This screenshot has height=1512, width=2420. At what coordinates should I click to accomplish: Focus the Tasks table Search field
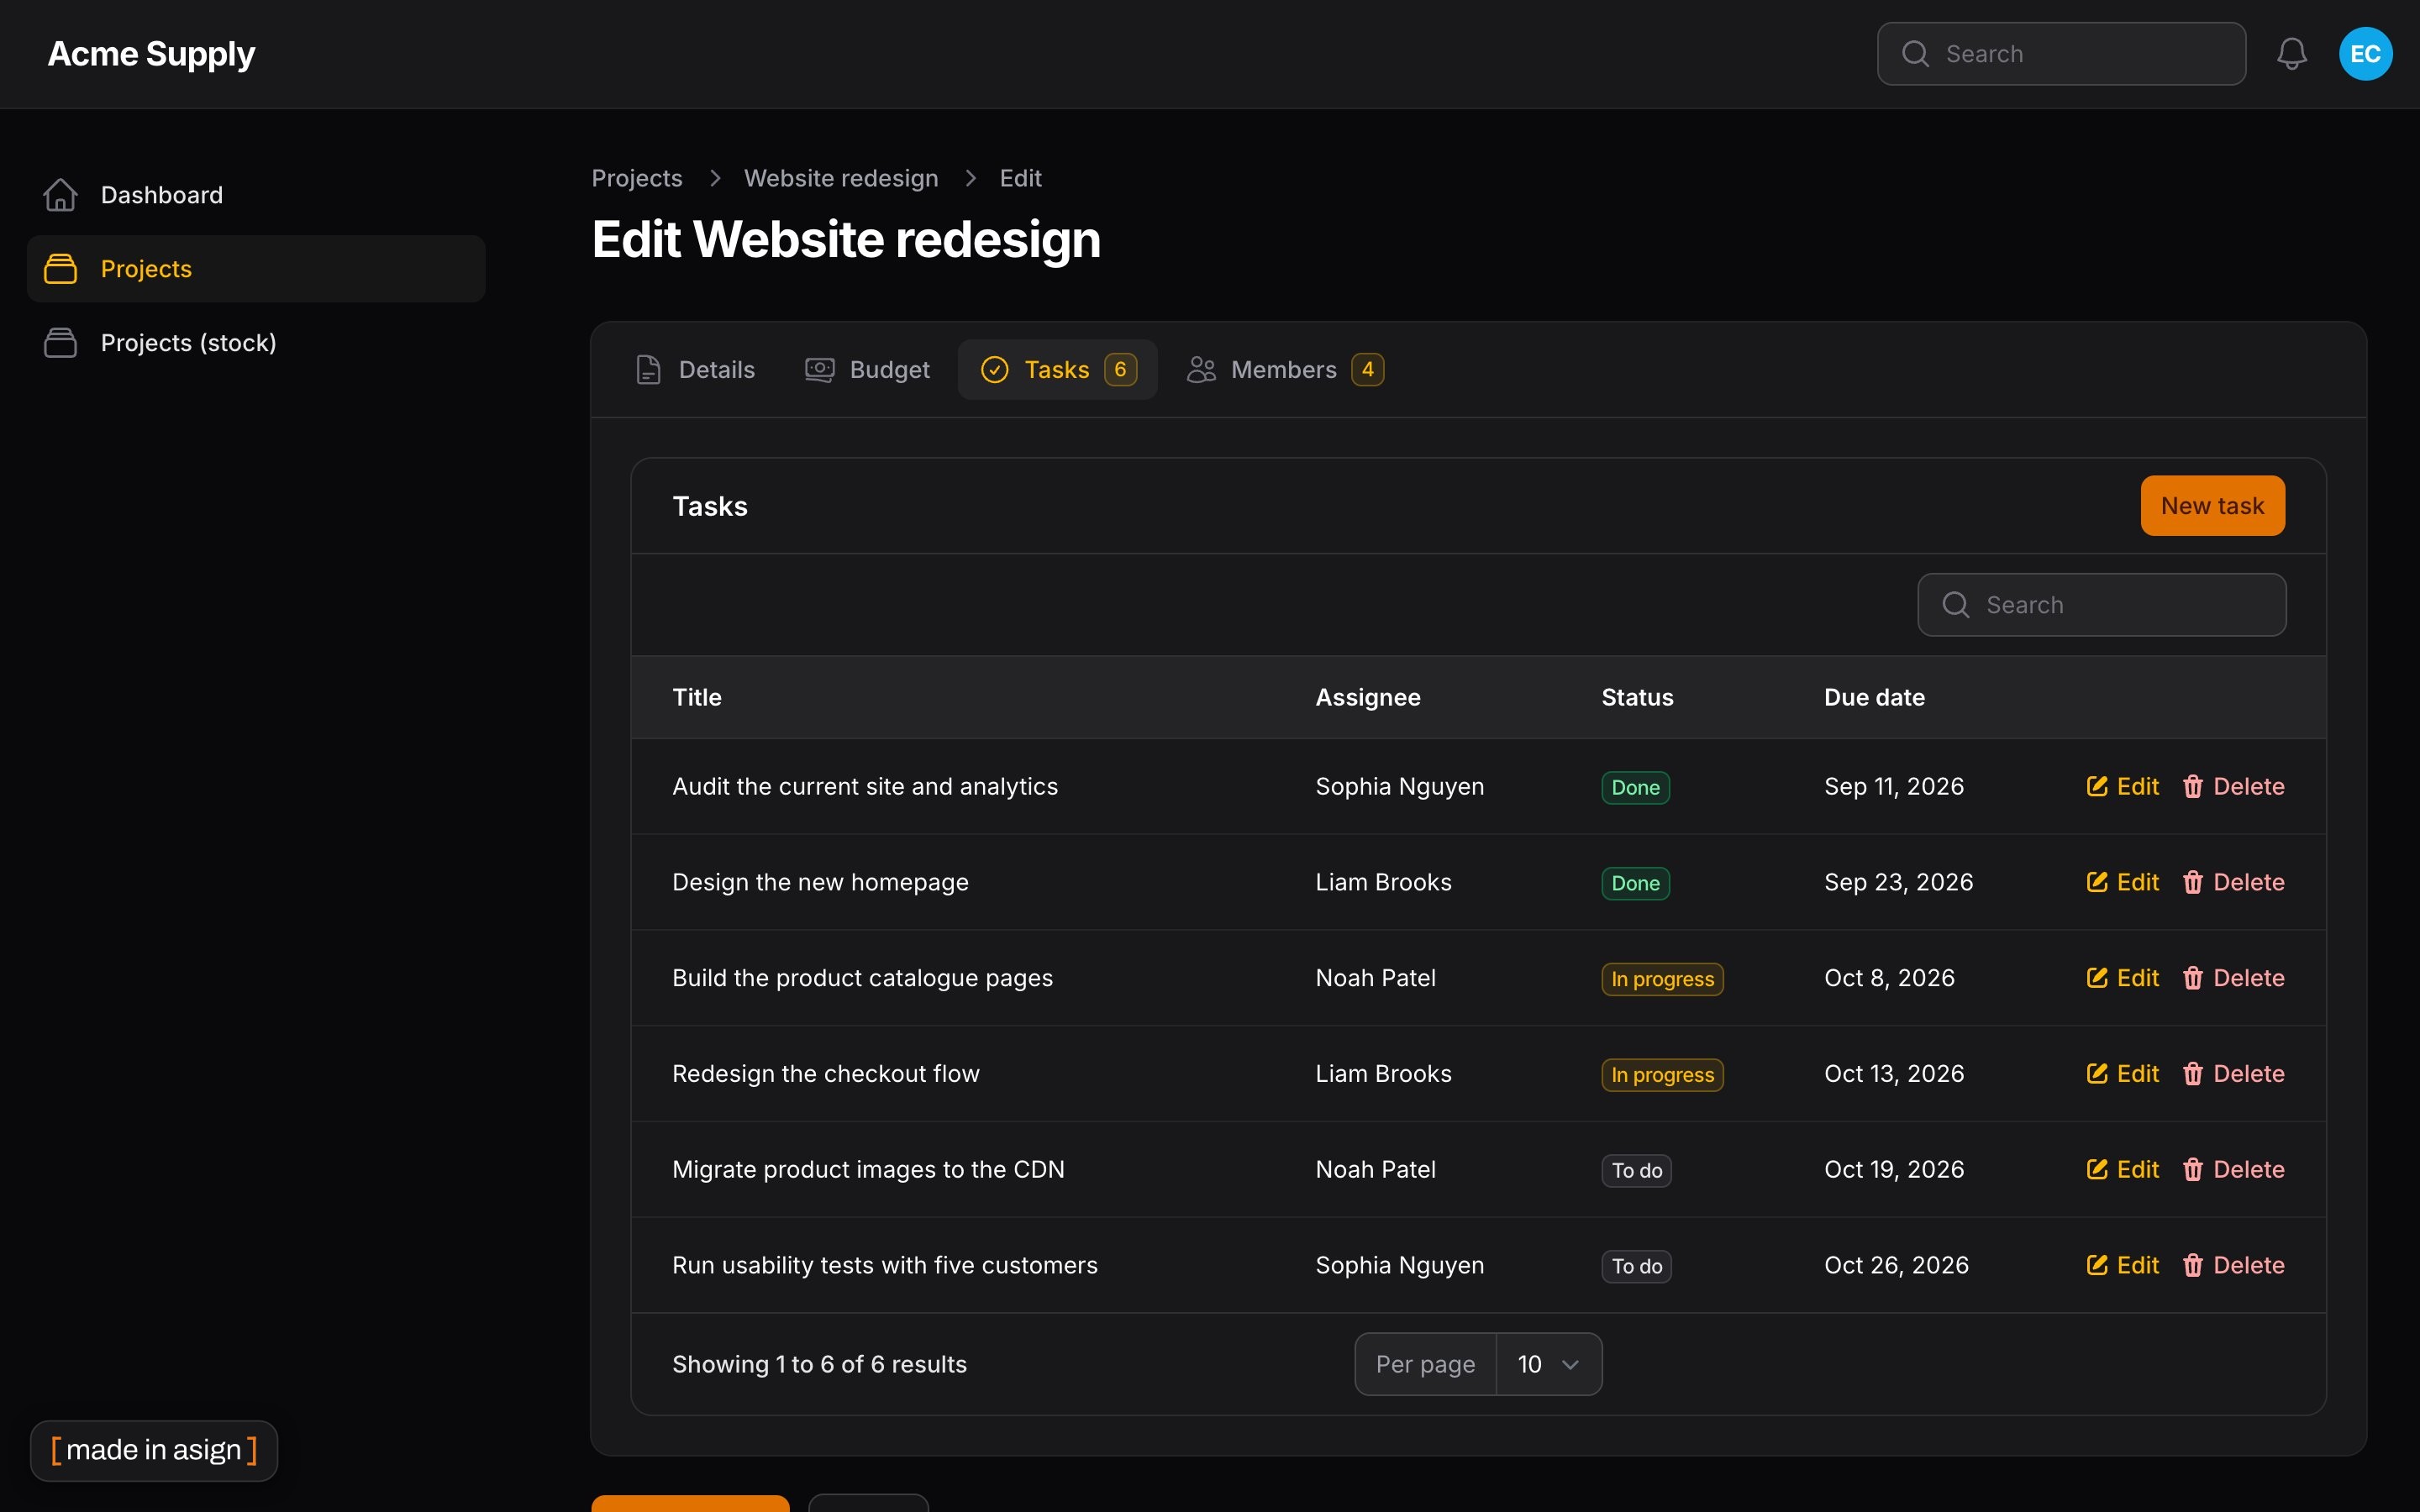click(2101, 605)
